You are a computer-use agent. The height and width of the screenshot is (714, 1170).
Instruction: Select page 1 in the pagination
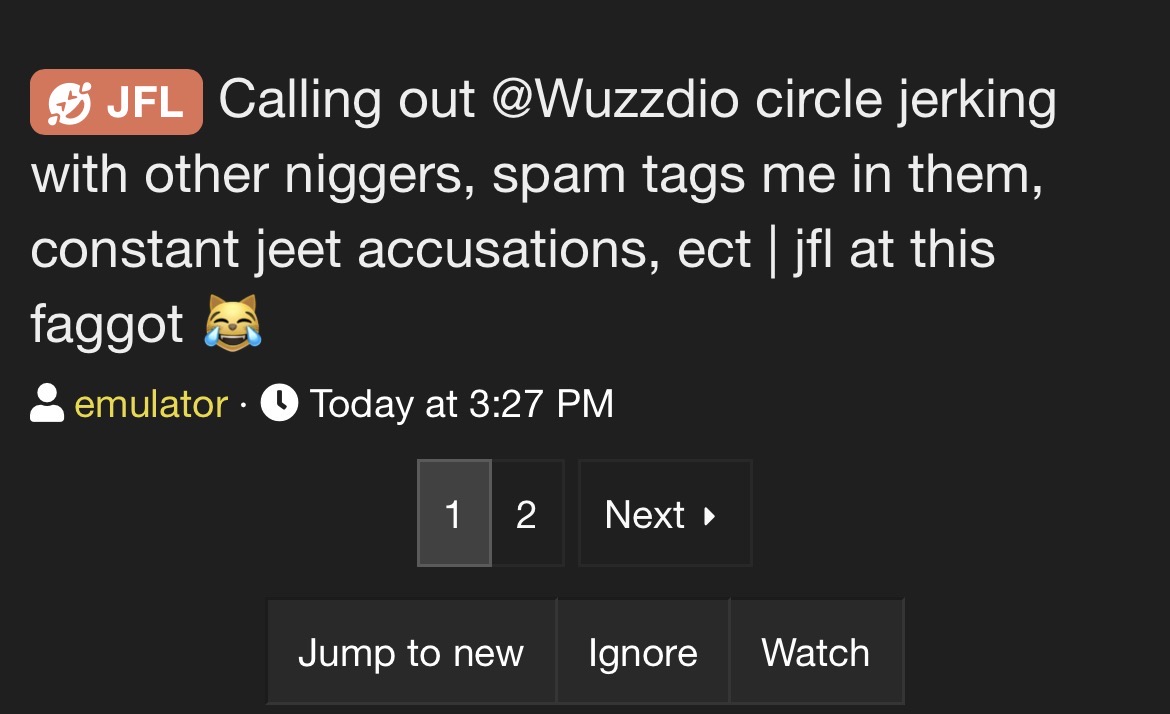(454, 513)
